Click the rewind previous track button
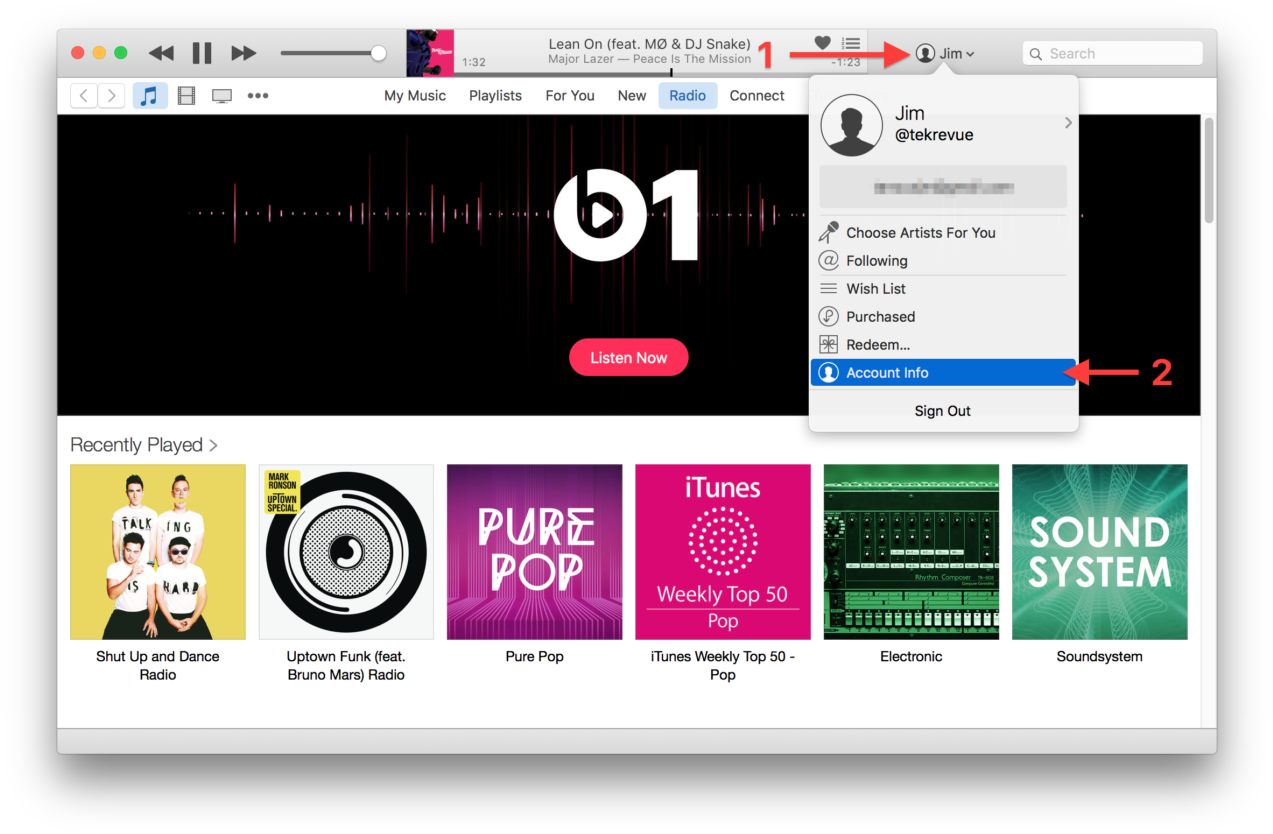The height and width of the screenshot is (834, 1273). [x=161, y=53]
